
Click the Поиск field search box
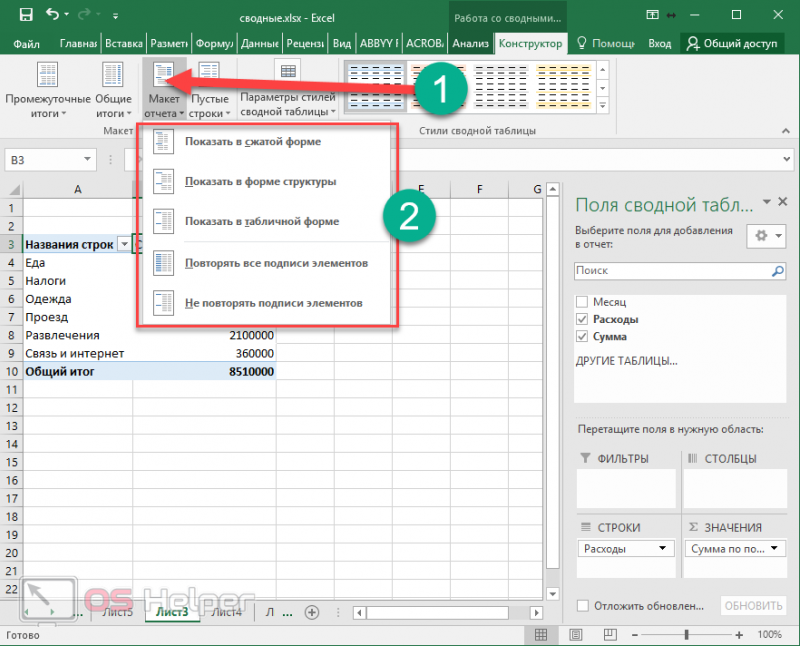tap(672, 270)
